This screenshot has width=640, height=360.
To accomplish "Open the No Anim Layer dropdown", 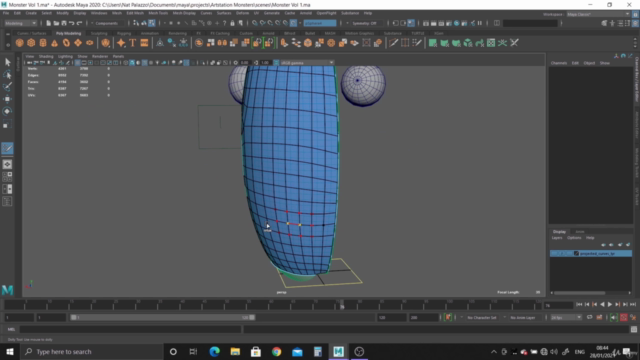I will click(x=524, y=317).
